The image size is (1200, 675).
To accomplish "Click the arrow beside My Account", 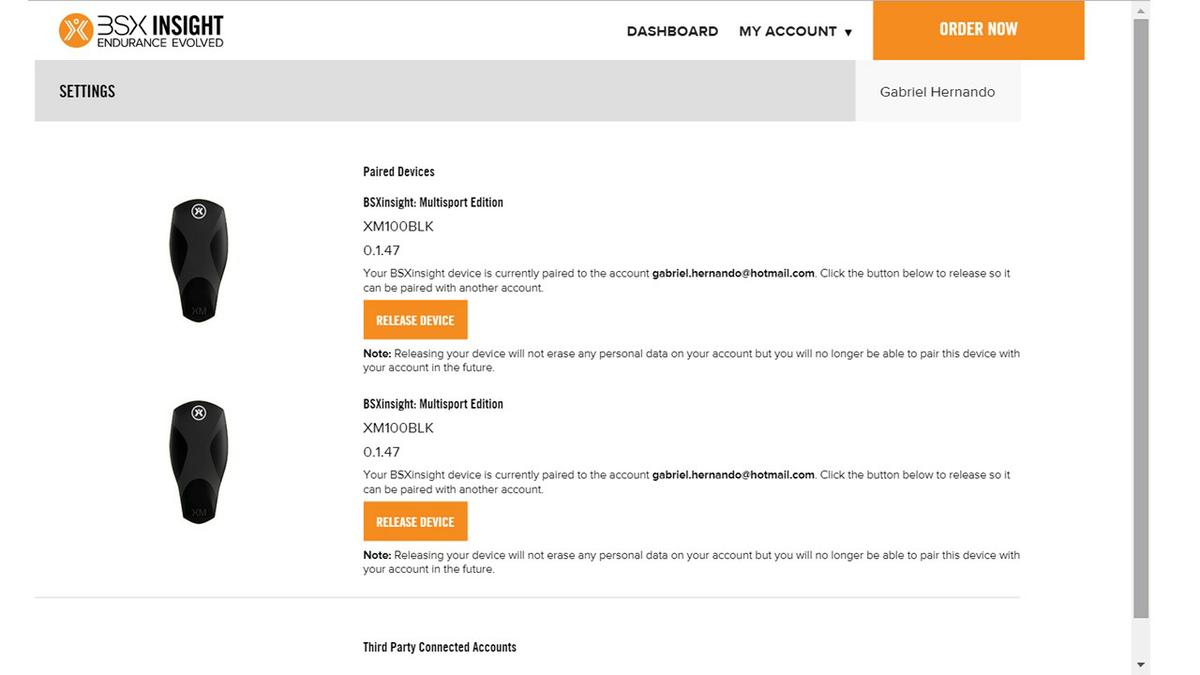I will [848, 32].
